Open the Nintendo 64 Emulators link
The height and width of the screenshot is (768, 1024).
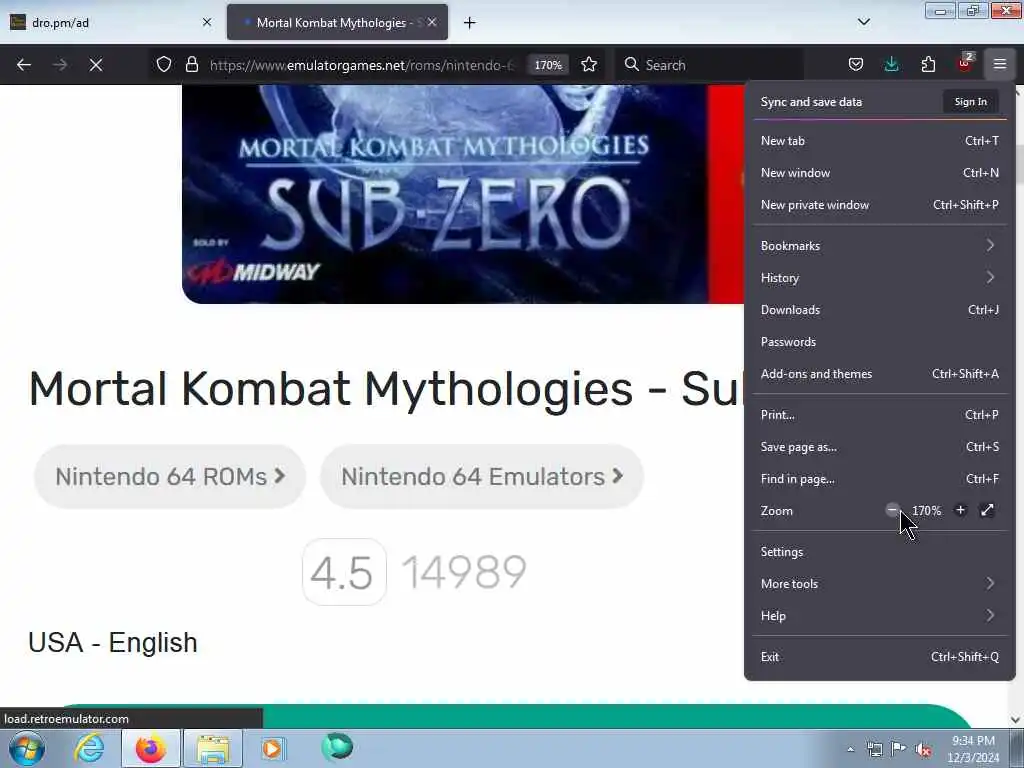point(482,477)
